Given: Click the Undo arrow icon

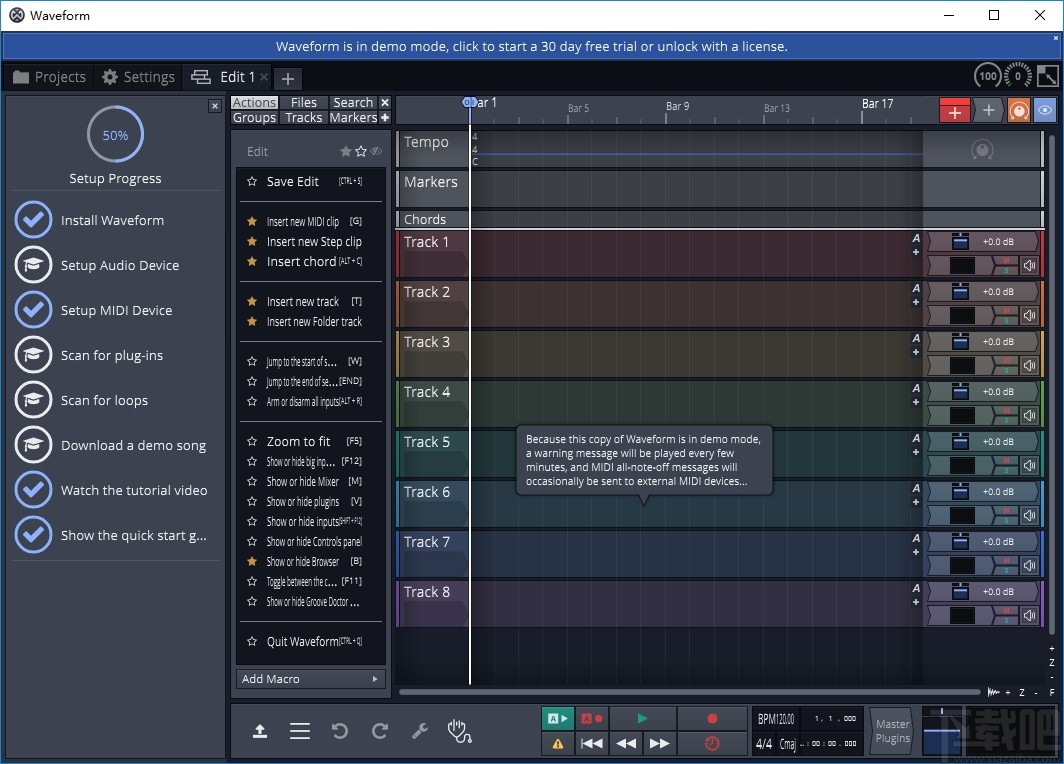Looking at the screenshot, I should point(340,731).
